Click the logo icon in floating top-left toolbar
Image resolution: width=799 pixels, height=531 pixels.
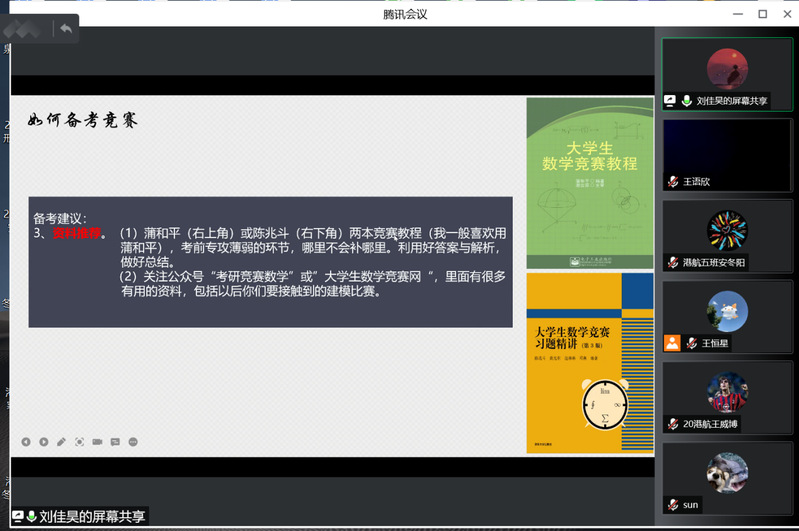tap(24, 28)
